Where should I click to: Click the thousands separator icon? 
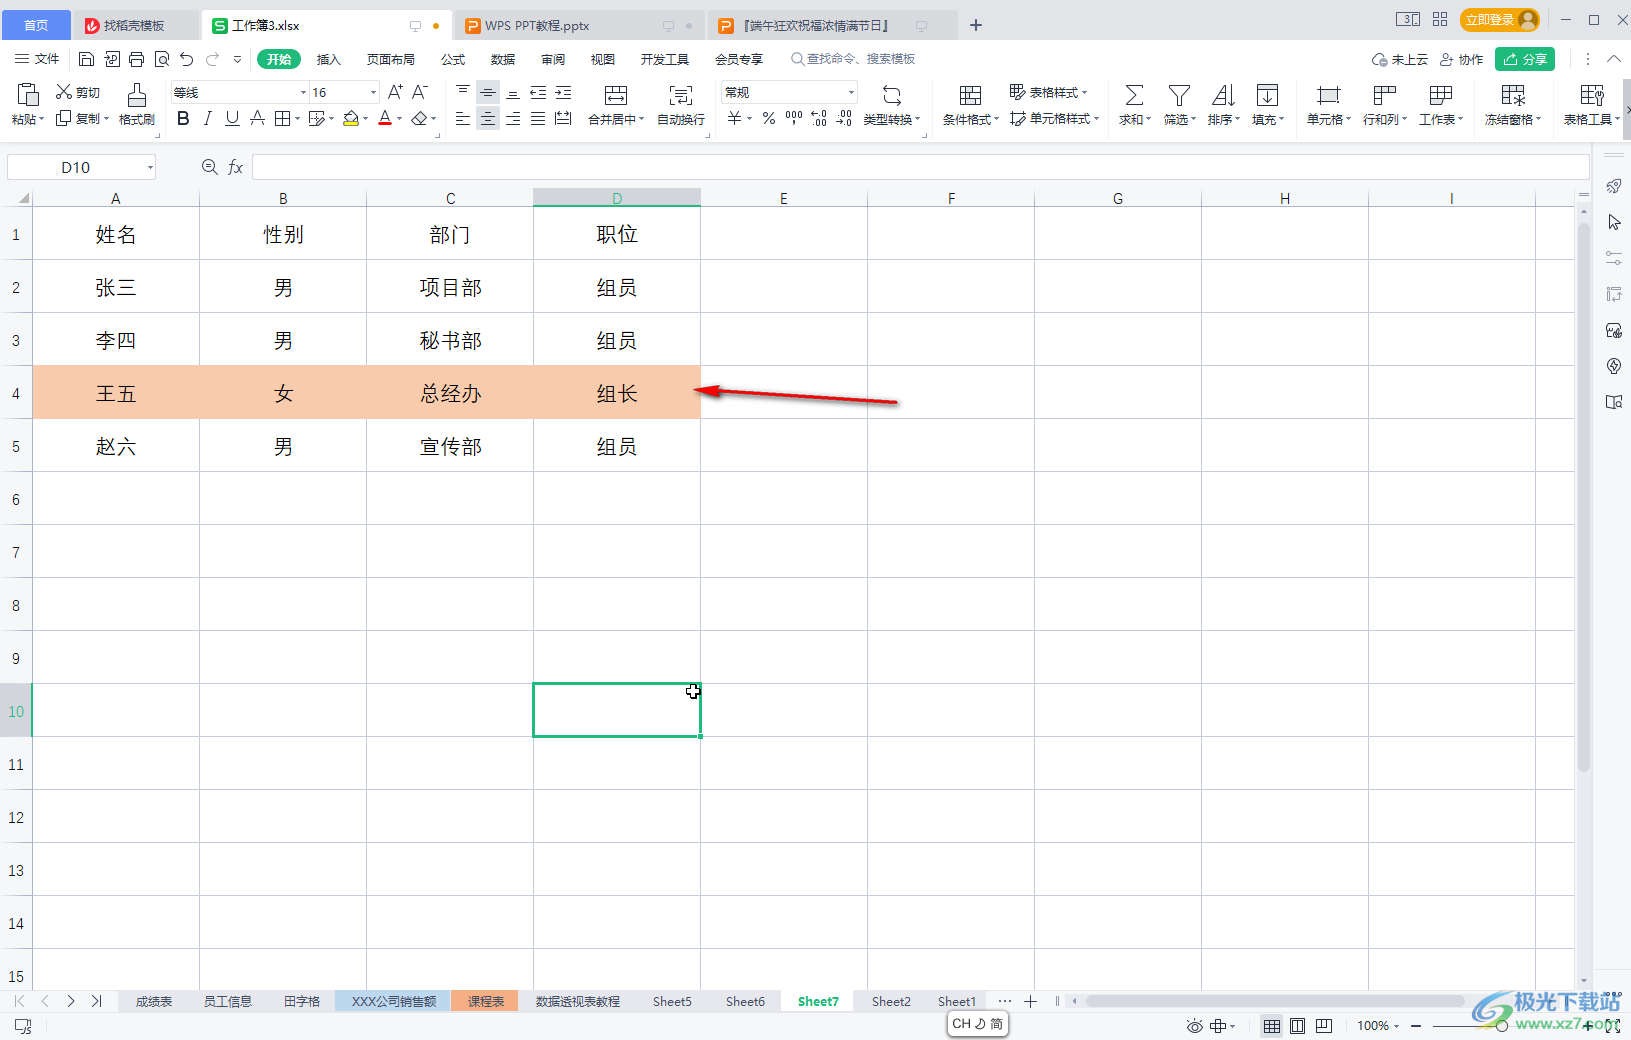click(x=794, y=119)
